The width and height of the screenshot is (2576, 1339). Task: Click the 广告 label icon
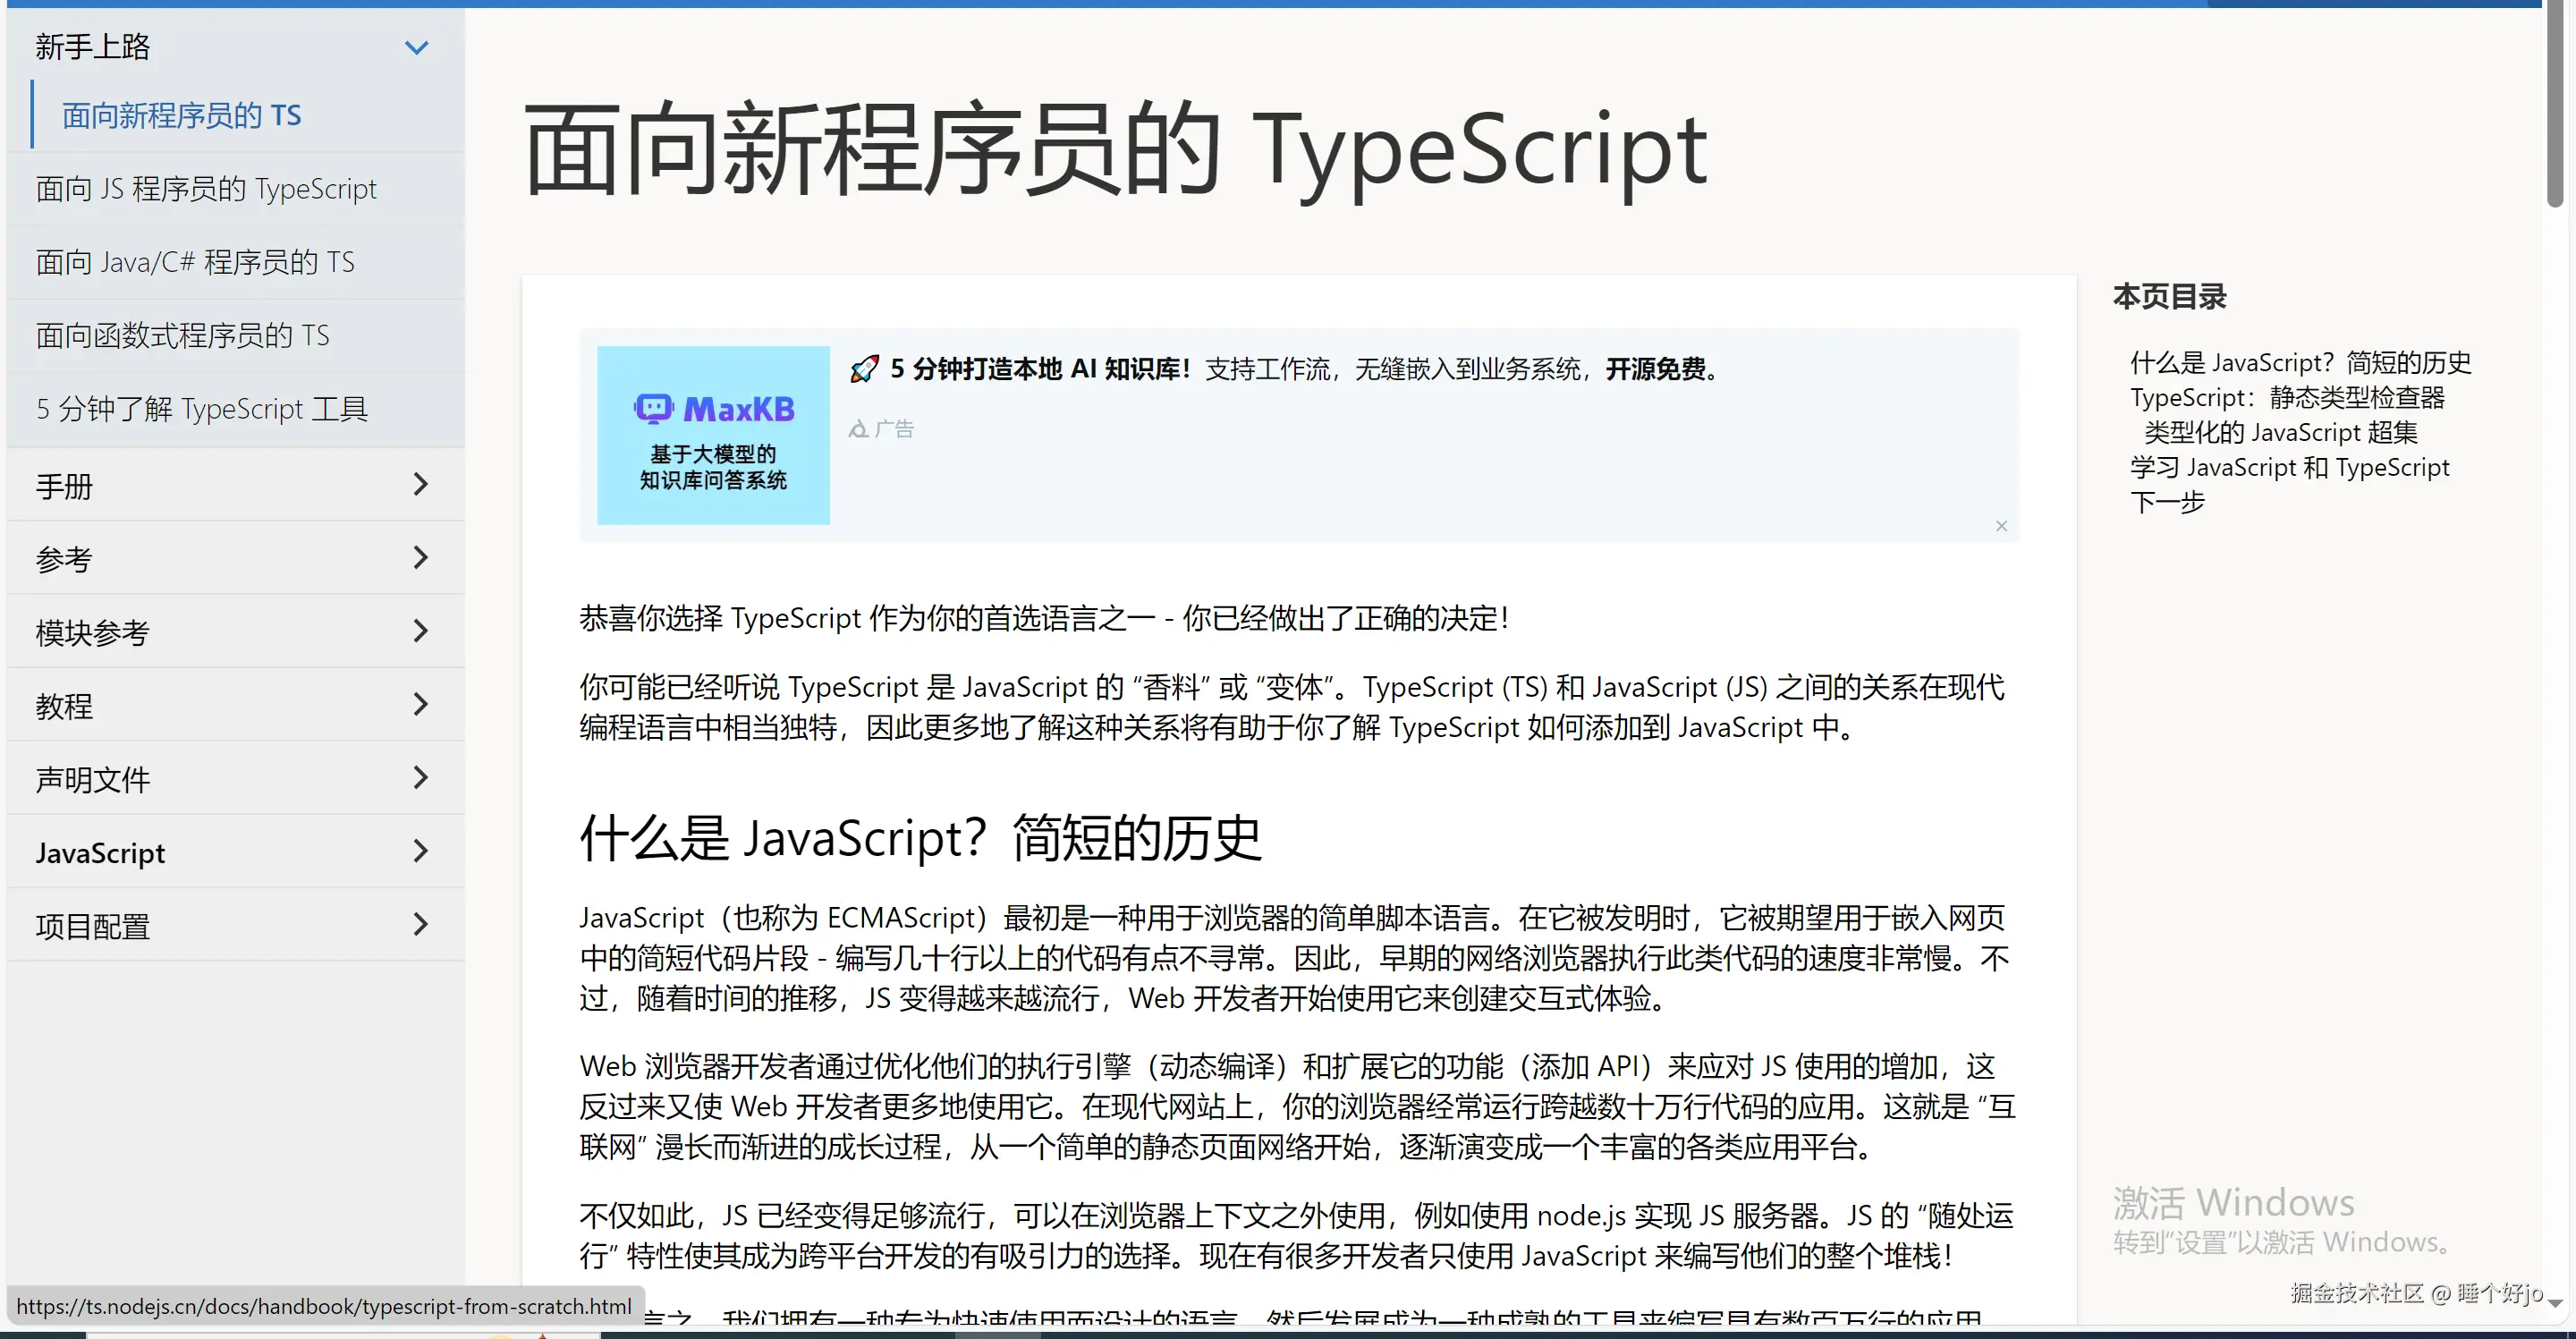click(858, 430)
